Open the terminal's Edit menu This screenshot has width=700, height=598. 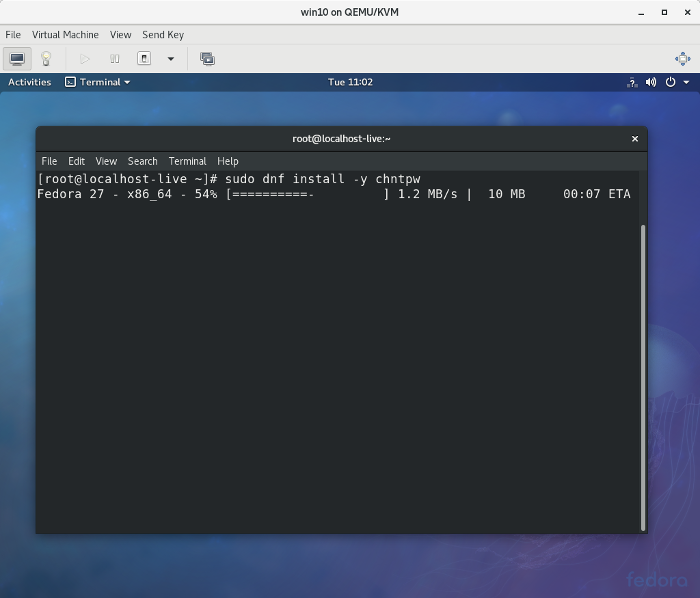(77, 161)
